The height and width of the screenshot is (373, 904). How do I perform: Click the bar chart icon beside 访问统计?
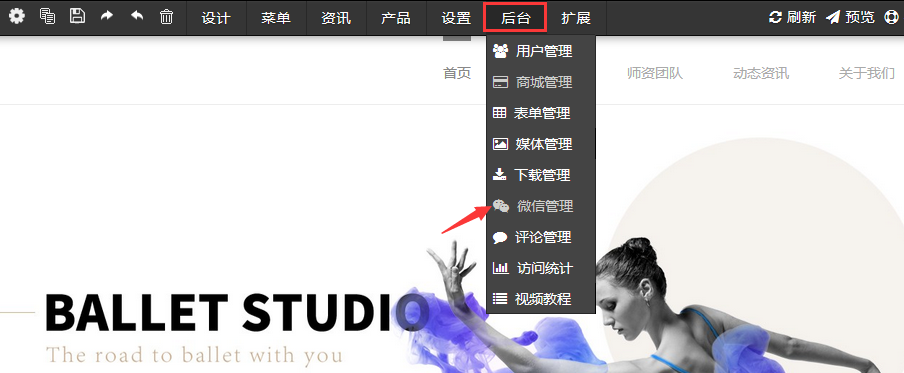(x=500, y=268)
